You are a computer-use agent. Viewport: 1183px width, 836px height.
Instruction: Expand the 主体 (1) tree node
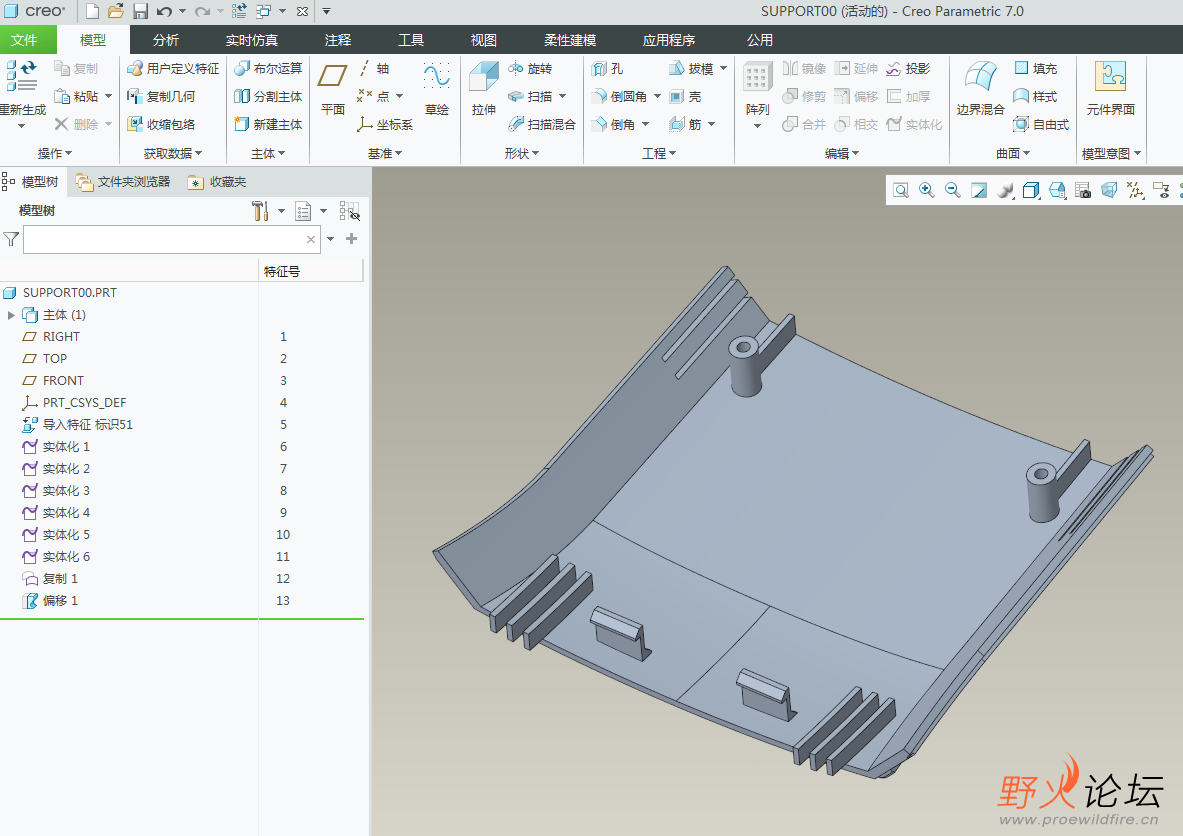pyautogui.click(x=11, y=315)
